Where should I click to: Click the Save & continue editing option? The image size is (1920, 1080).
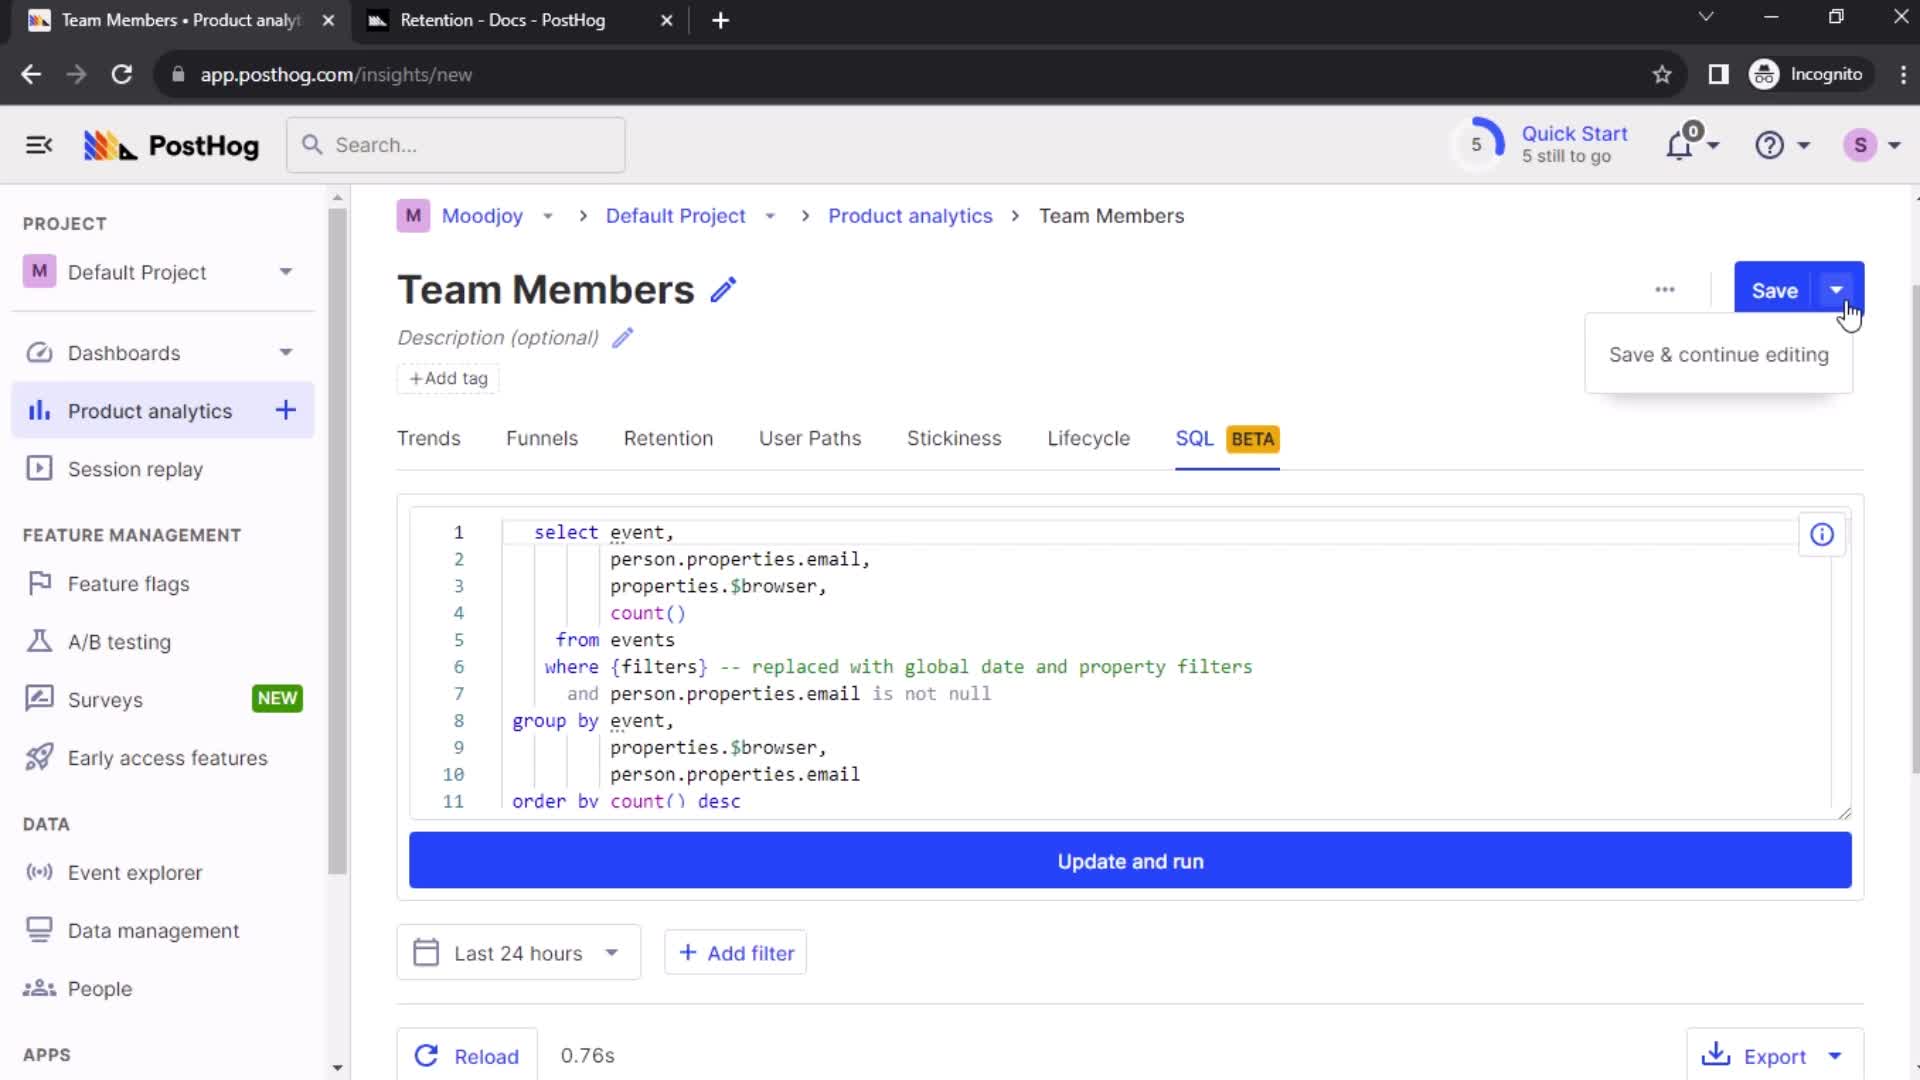1718,353
